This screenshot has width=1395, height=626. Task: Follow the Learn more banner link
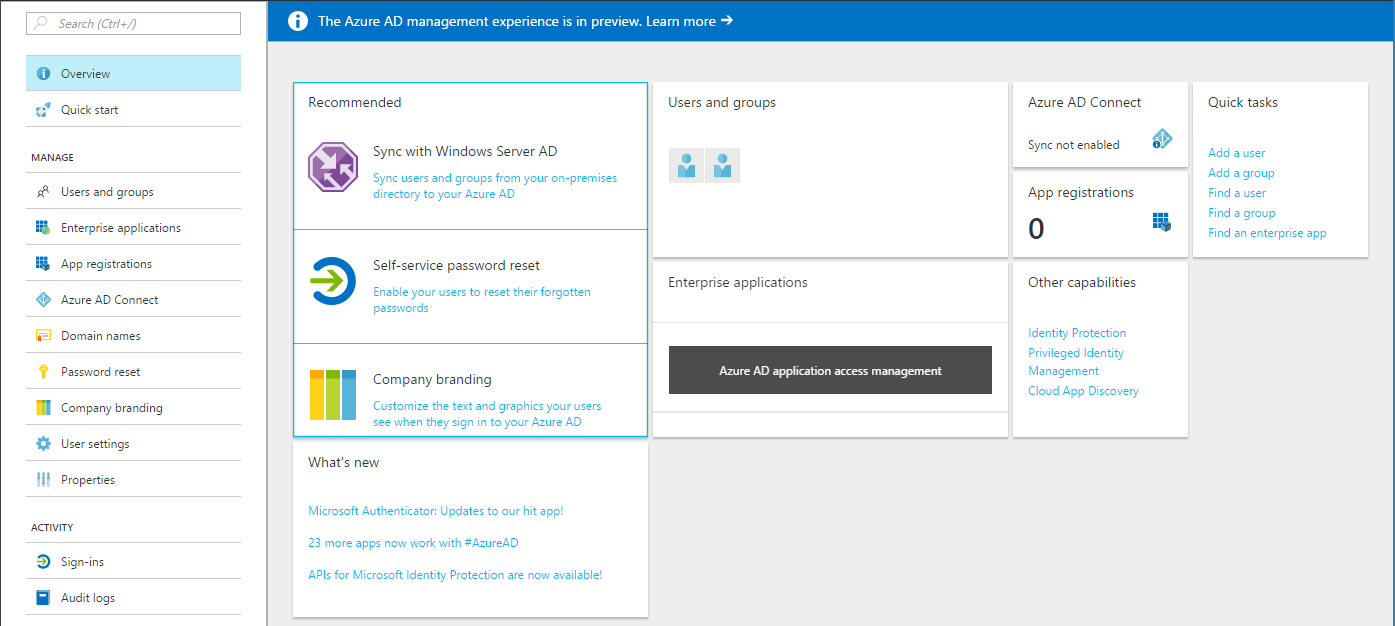(689, 21)
